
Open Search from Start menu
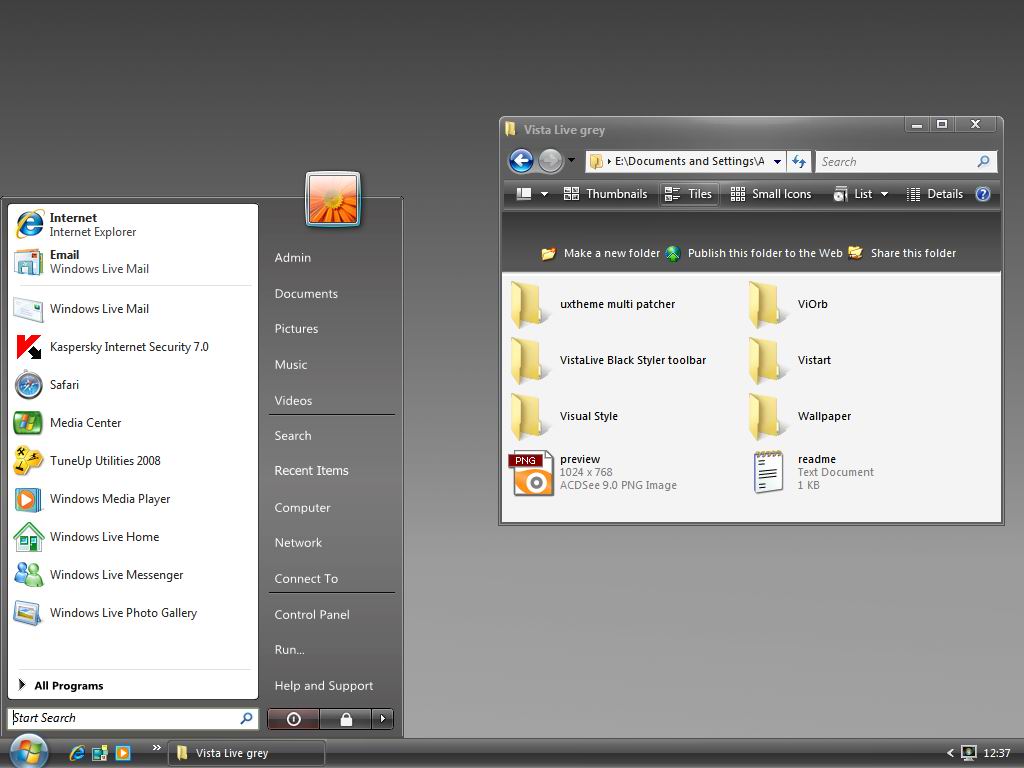point(293,436)
